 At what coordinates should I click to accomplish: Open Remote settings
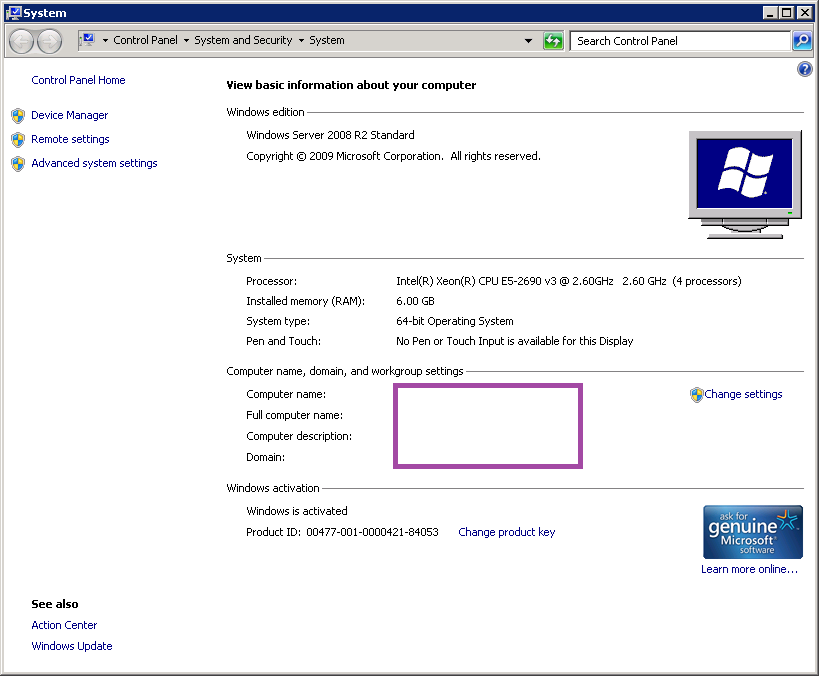pyautogui.click(x=70, y=139)
